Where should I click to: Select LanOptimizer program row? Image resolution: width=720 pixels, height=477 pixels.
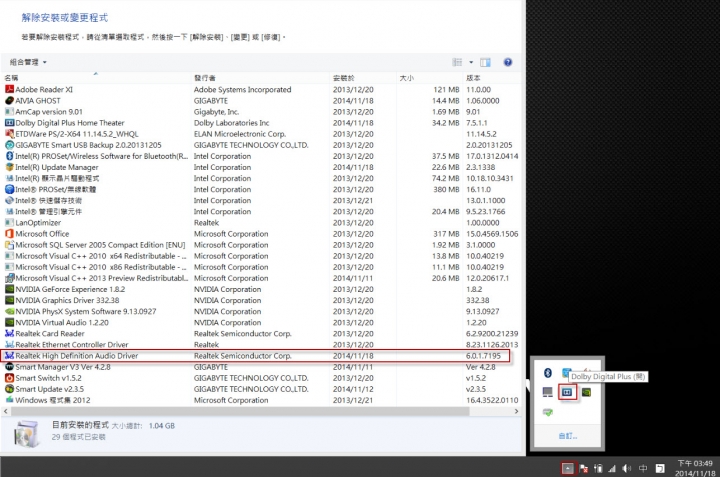tap(262, 223)
